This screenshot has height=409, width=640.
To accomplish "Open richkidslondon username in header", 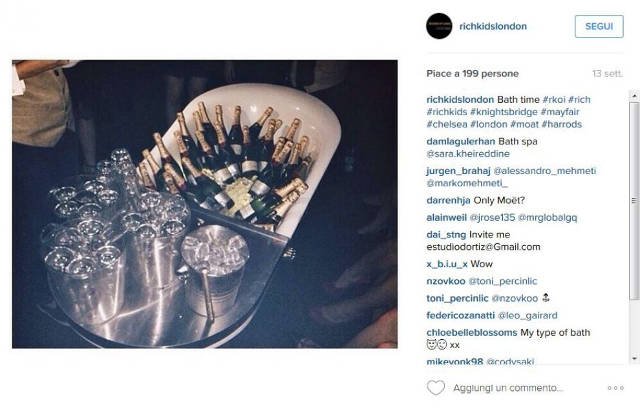I will (493, 26).
